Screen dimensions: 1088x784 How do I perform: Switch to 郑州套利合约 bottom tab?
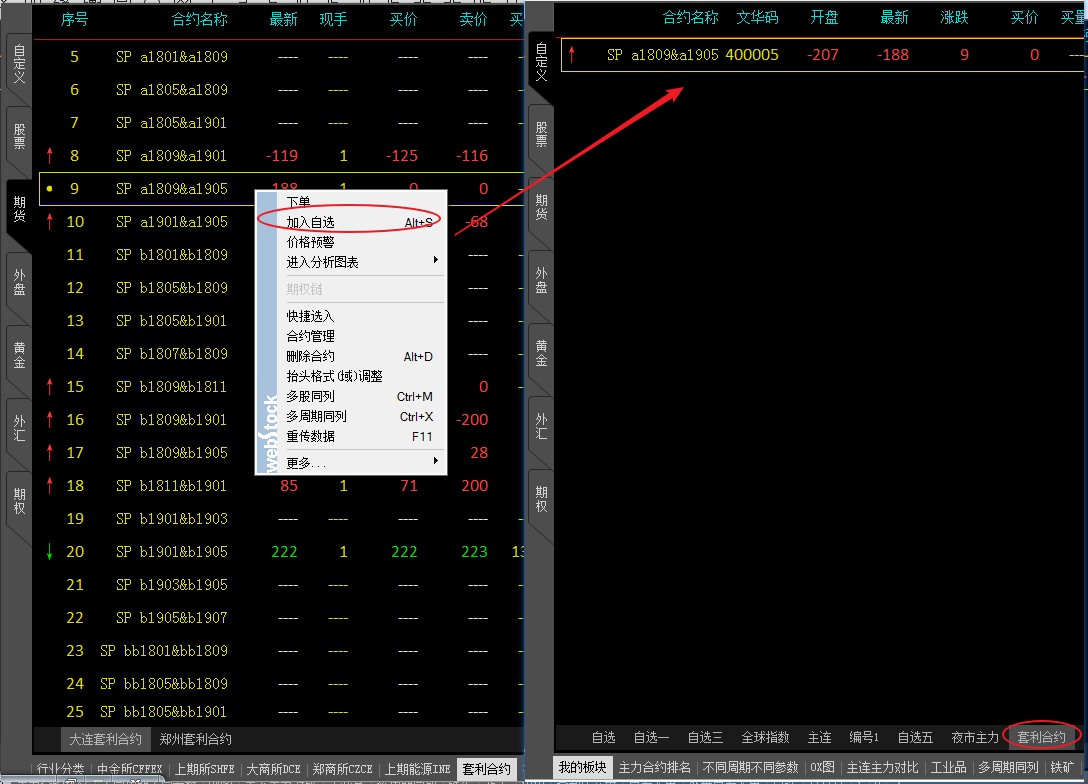point(196,740)
